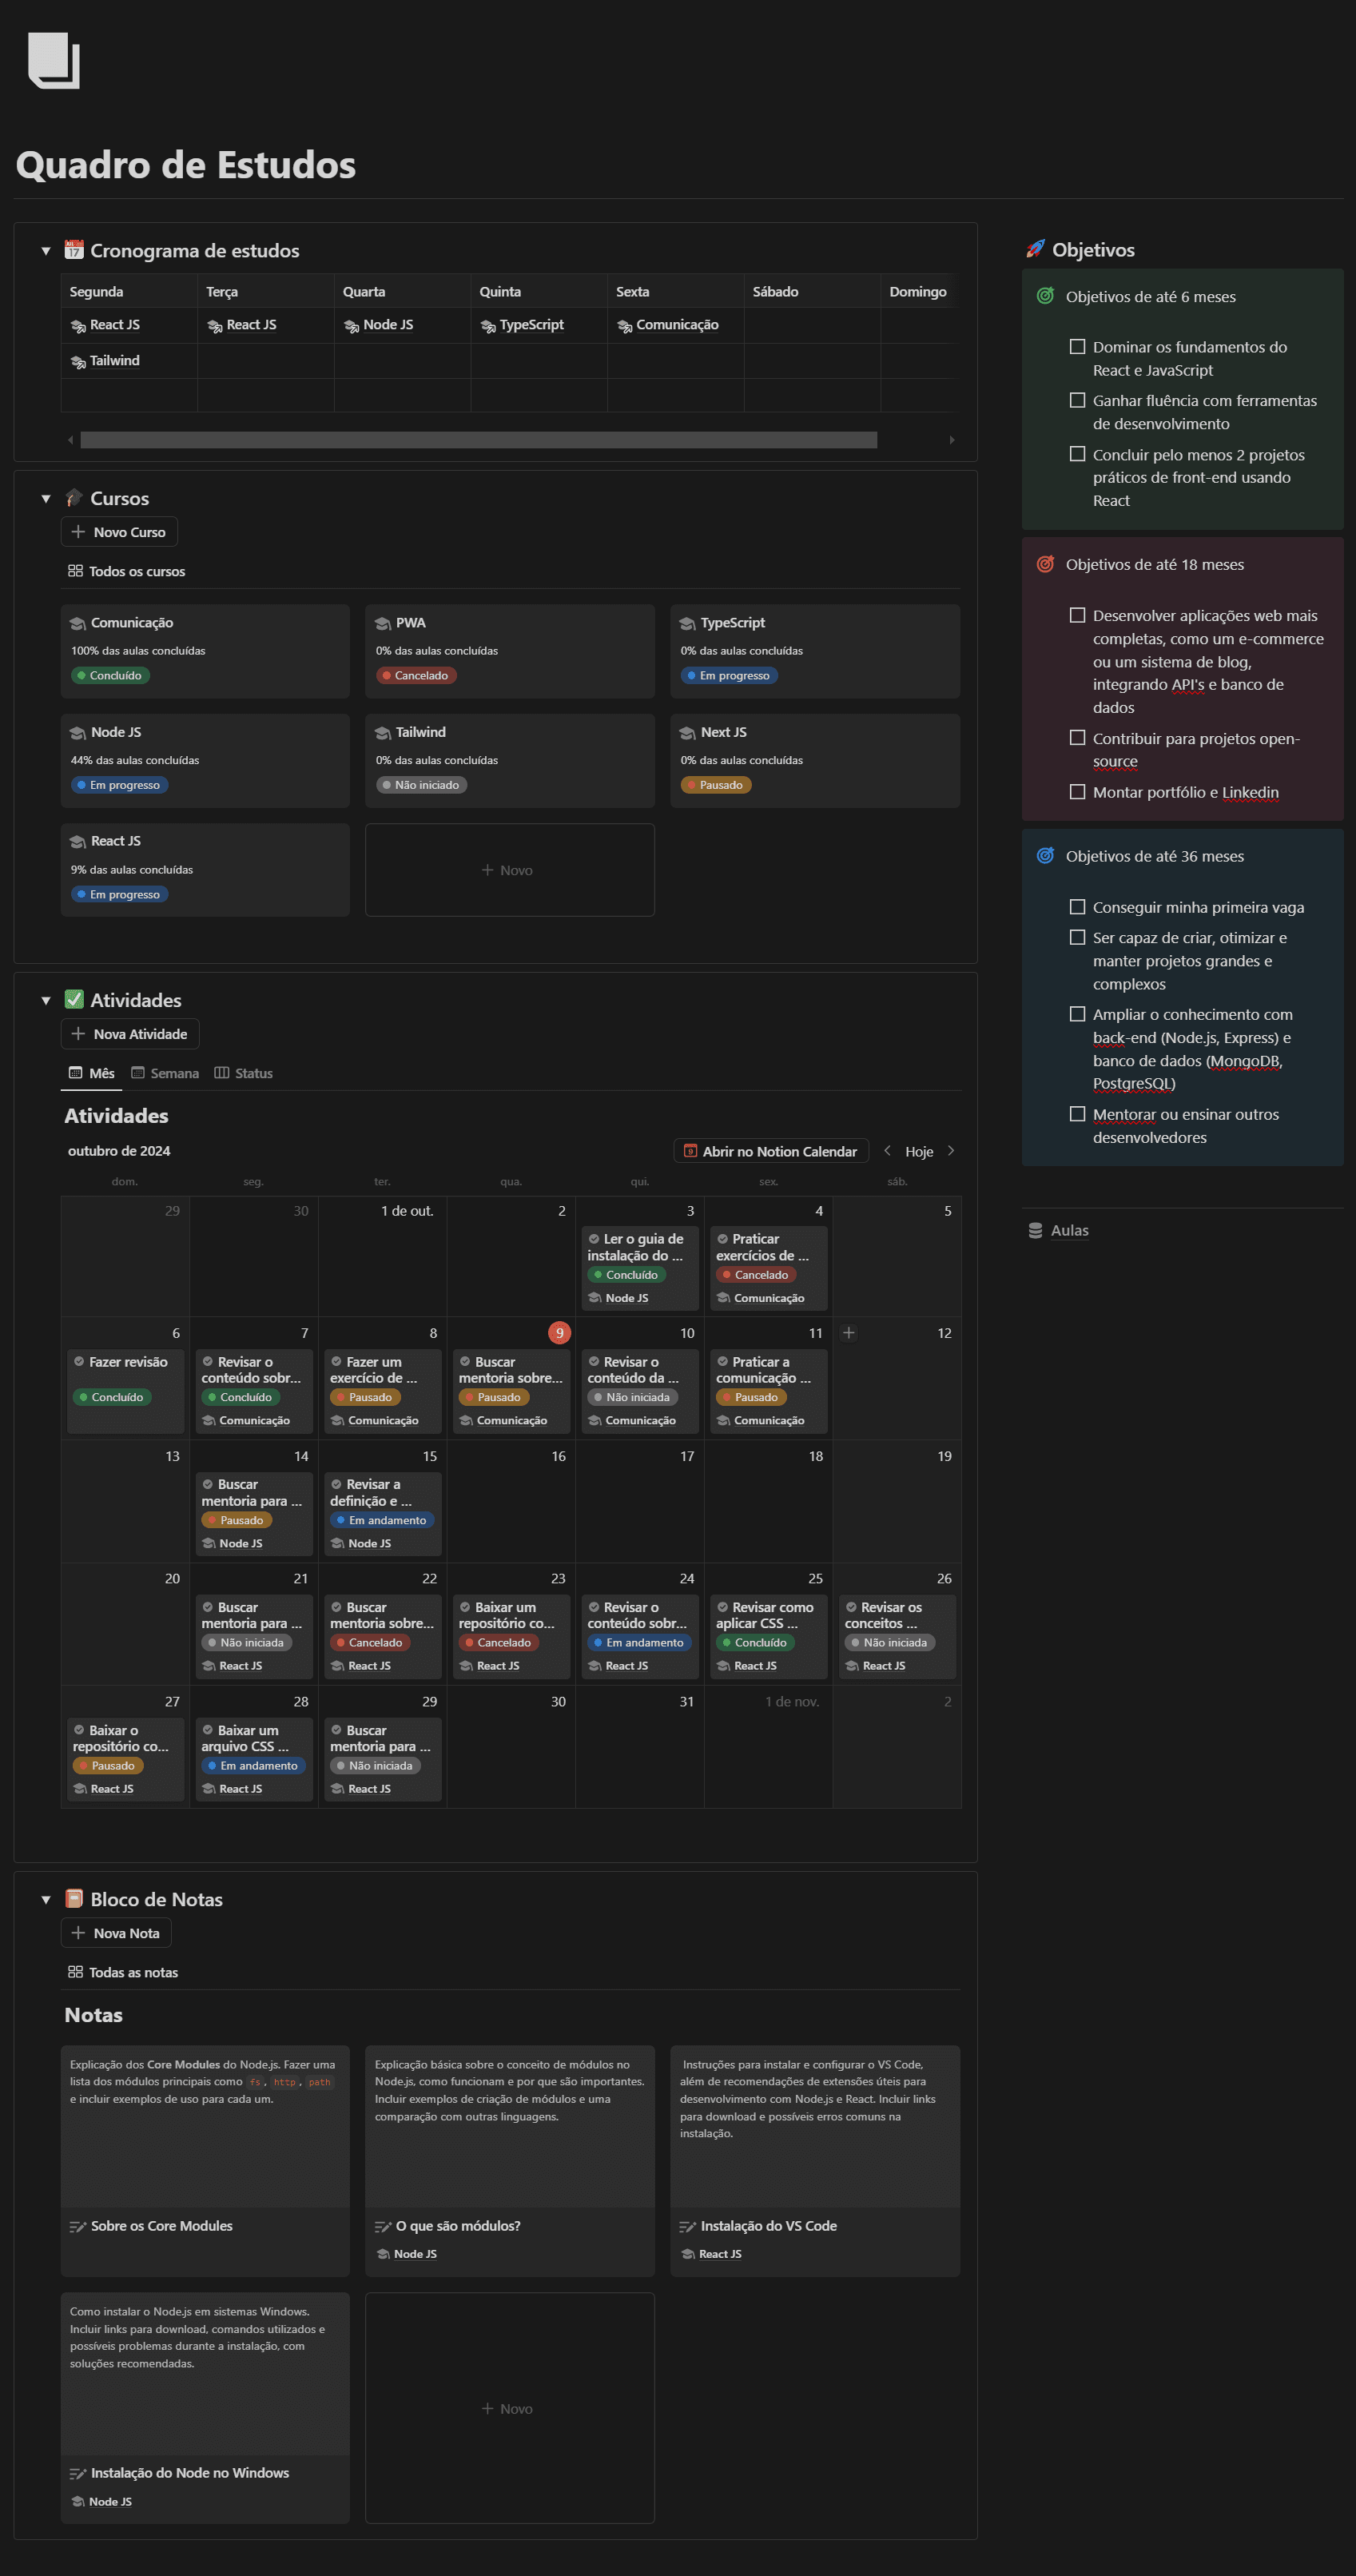This screenshot has width=1356, height=2576.
Task: Go to the next month with the right arrow
Action: [950, 1151]
